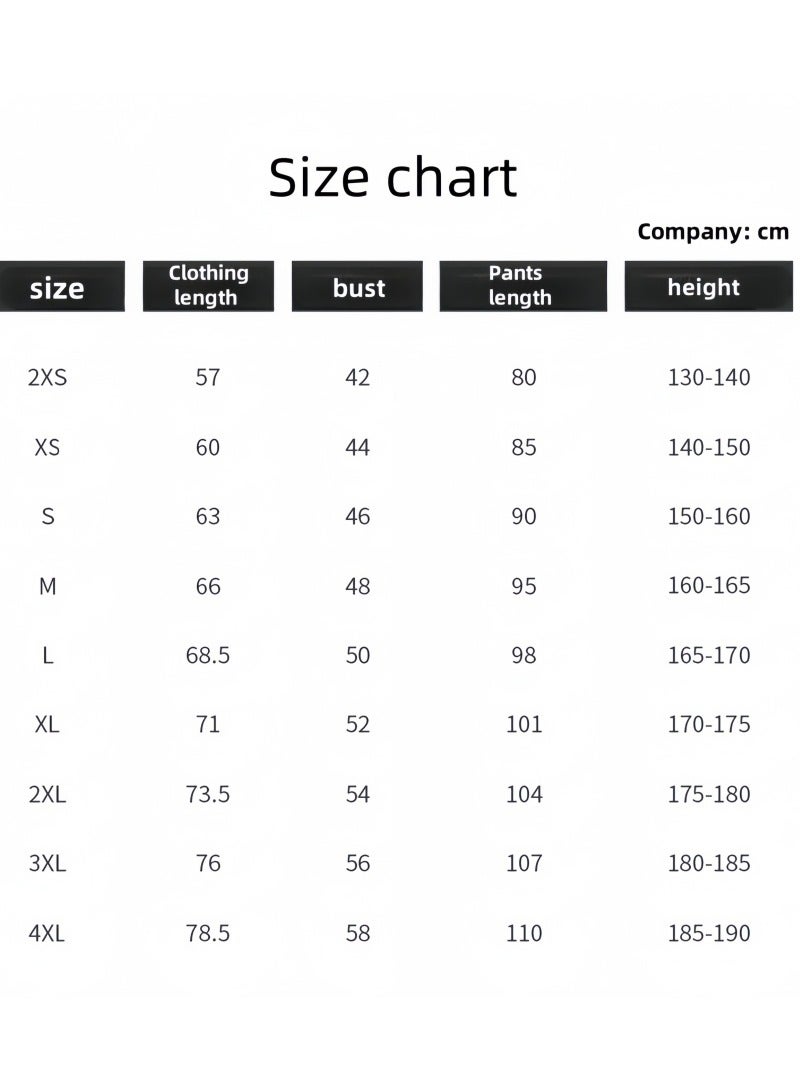This screenshot has height=1090, width=800.
Task: Click the 'size' column header
Action: pyautogui.click(x=61, y=286)
